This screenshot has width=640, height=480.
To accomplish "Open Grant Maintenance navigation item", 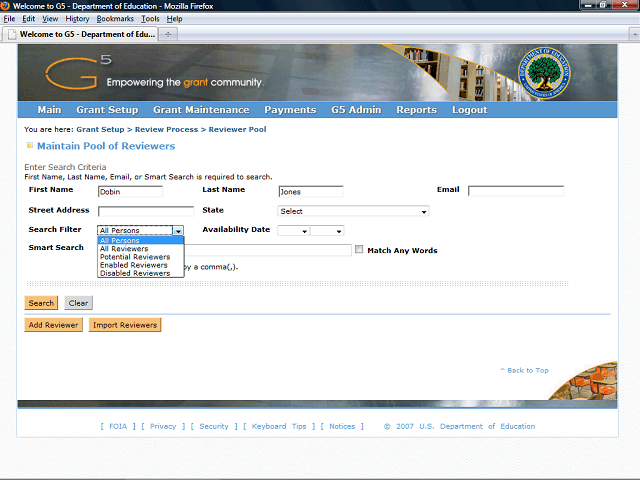I will tap(201, 110).
